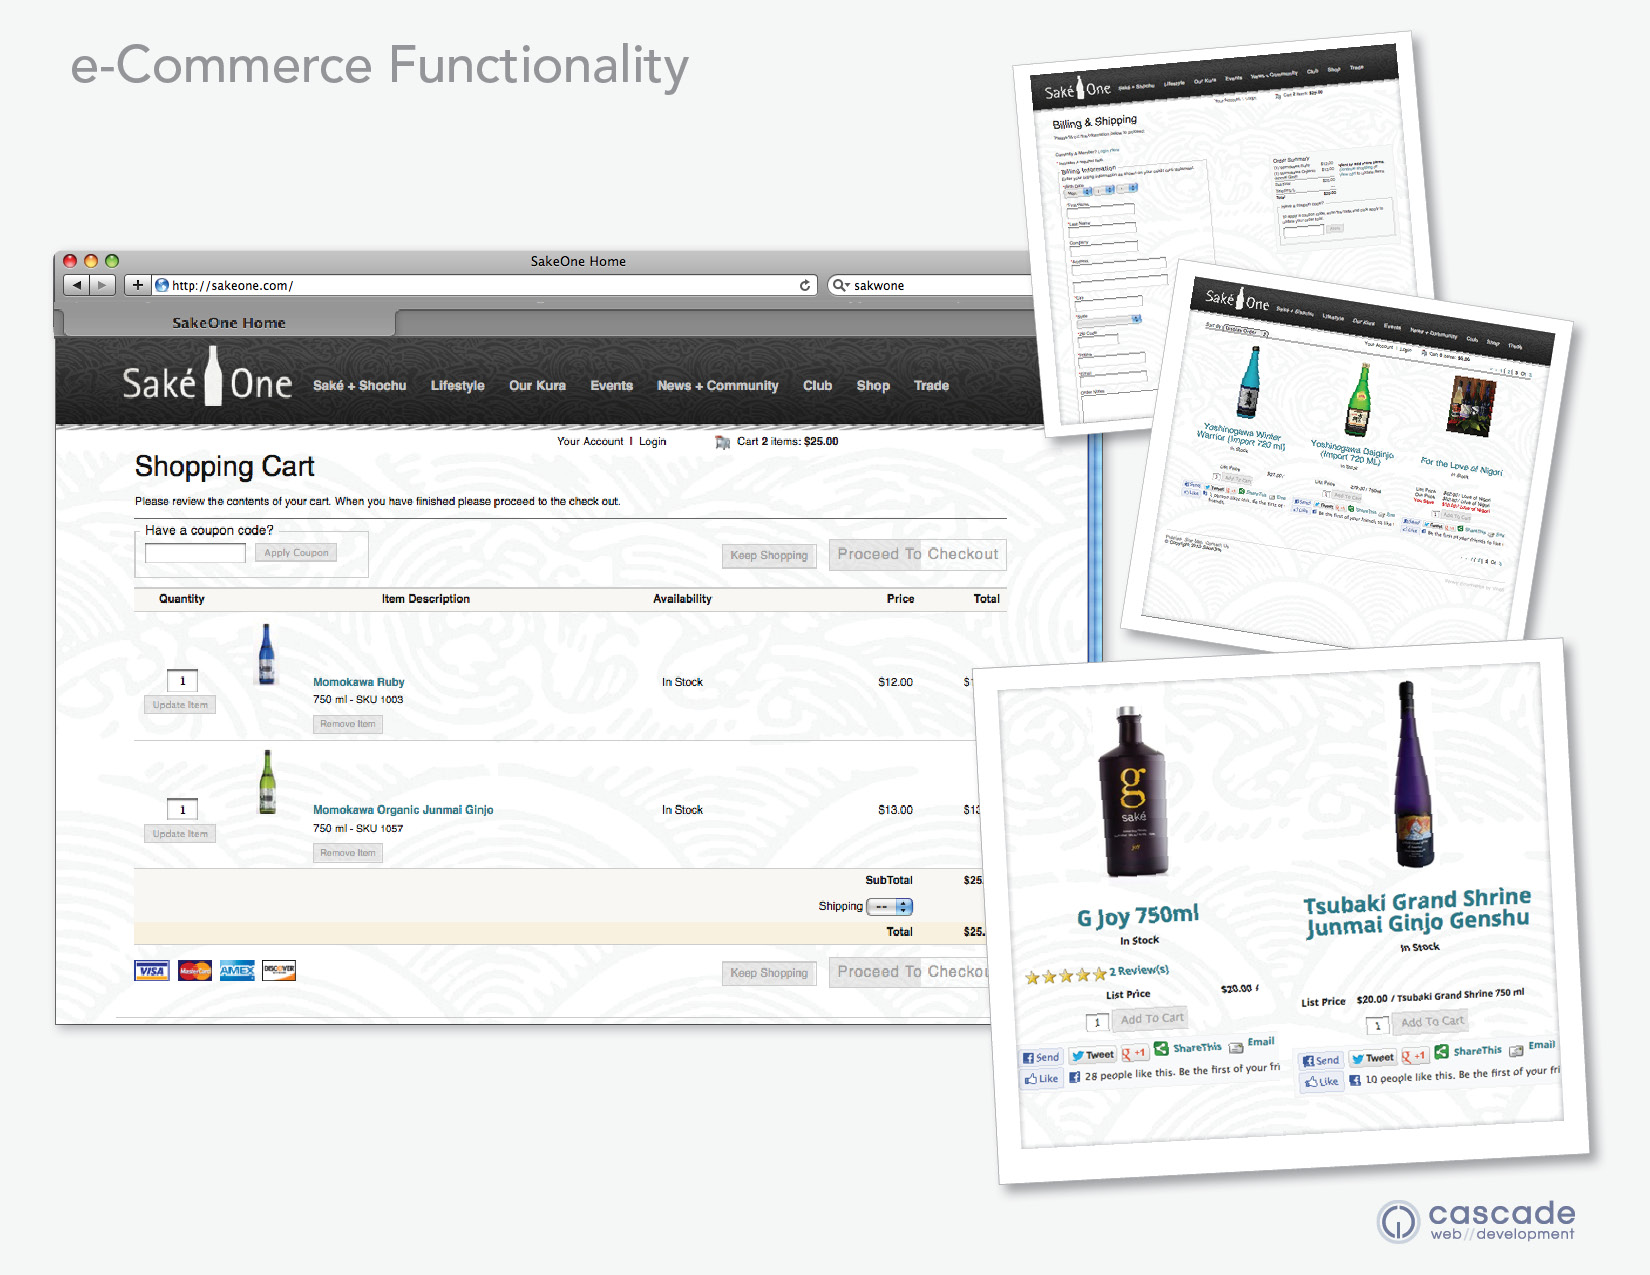Click the Discover card icon
Viewport: 1650px width, 1275px height.
(279, 970)
